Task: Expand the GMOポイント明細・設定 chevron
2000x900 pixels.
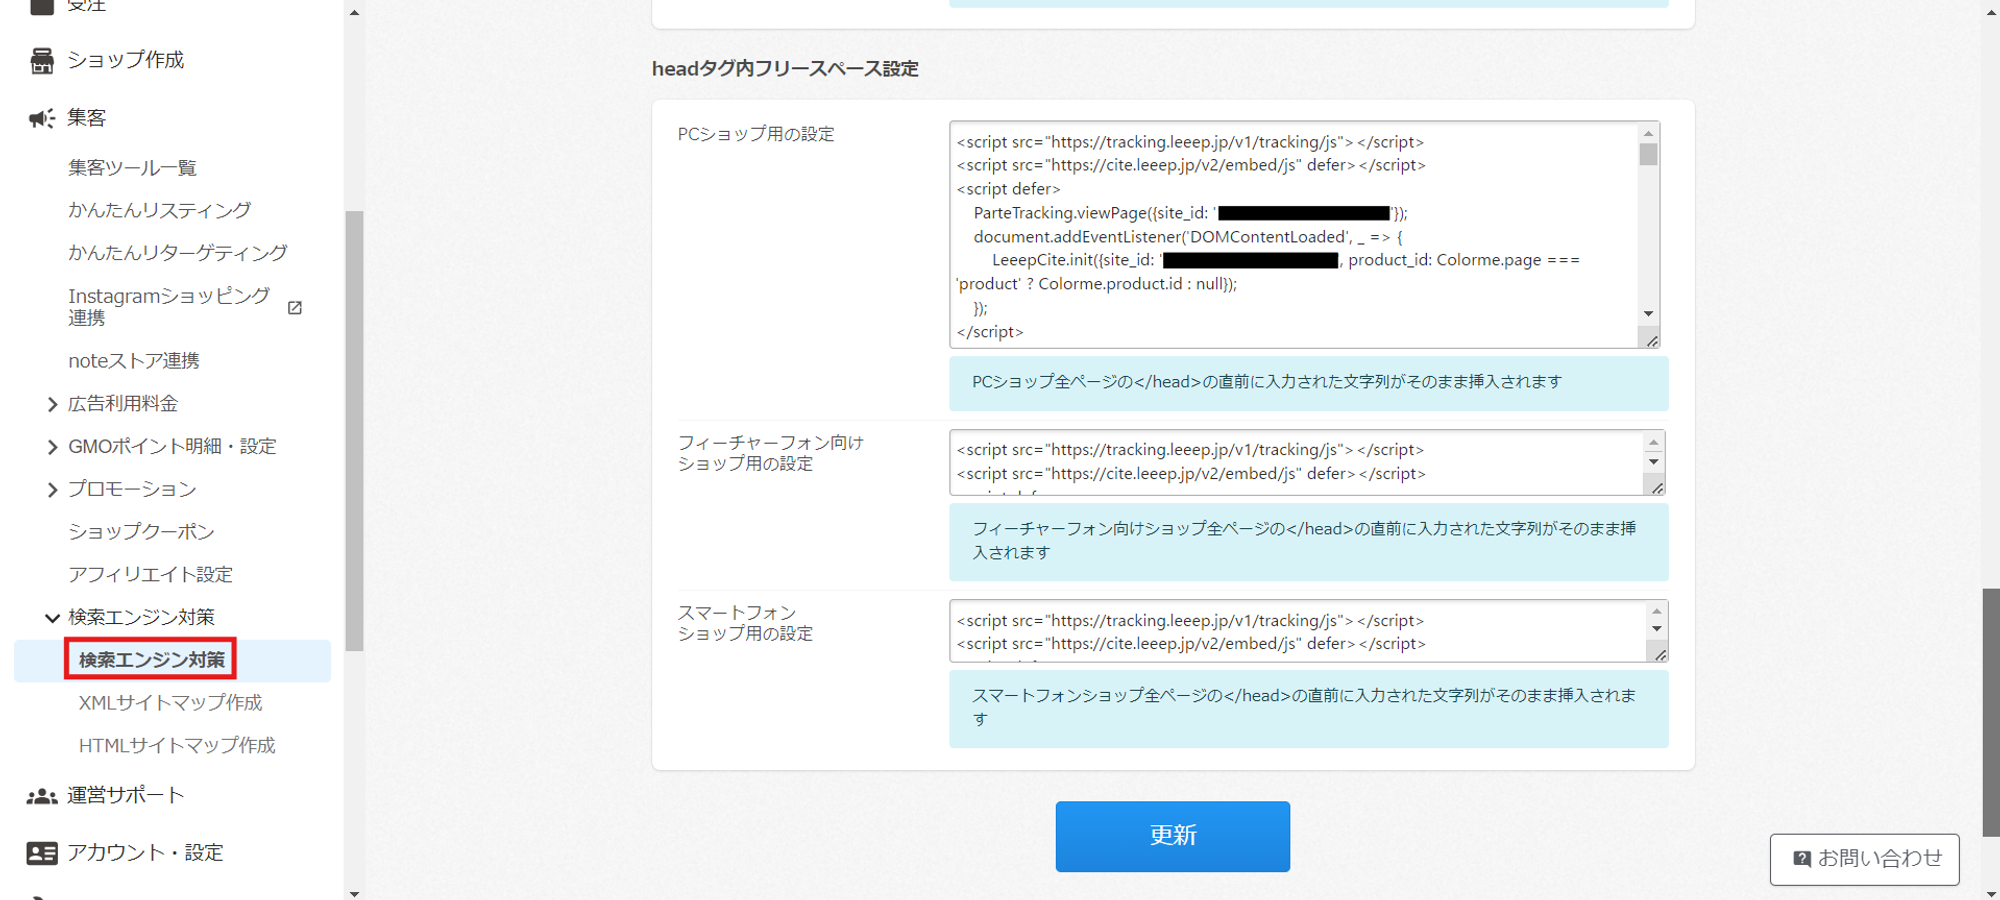Action: [52, 447]
